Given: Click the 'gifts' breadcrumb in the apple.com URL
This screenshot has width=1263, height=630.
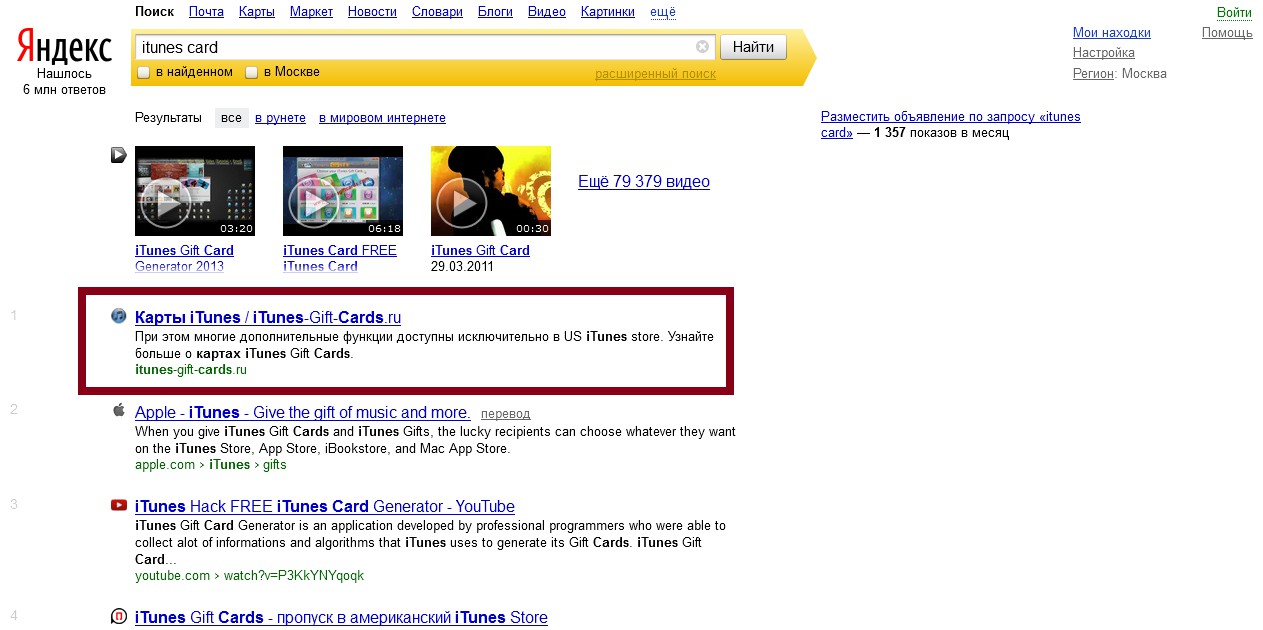Looking at the screenshot, I should [275, 465].
